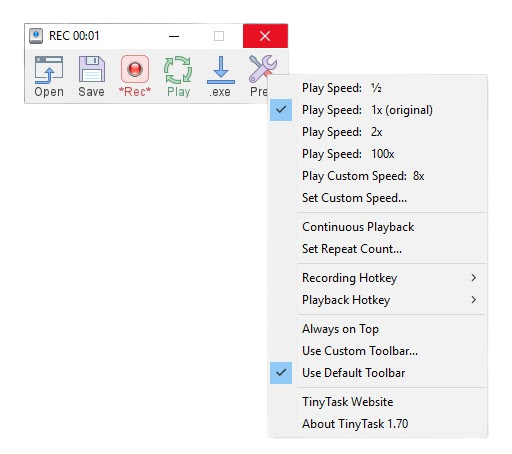512x454 pixels.
Task: Open Set Repeat Count dialog
Action: coord(378,249)
